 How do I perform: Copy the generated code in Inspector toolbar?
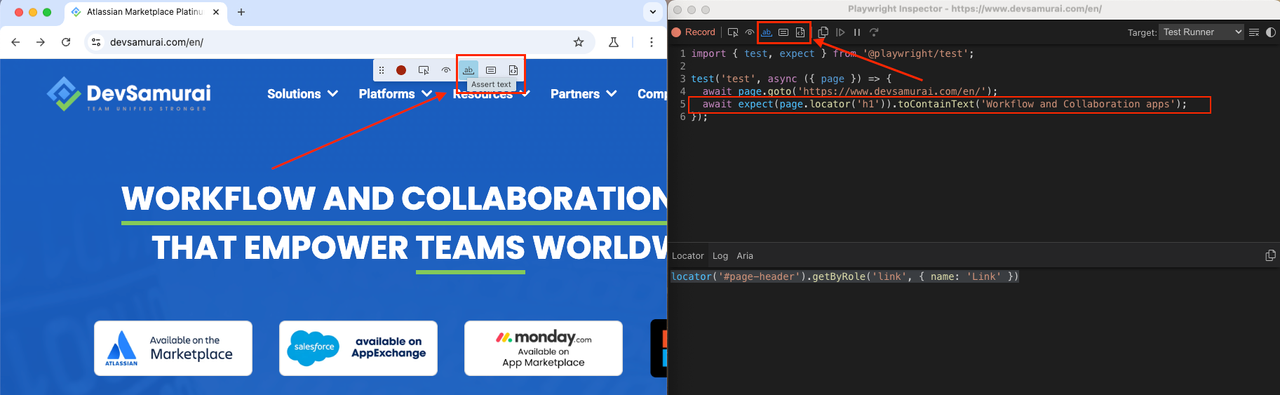click(823, 32)
